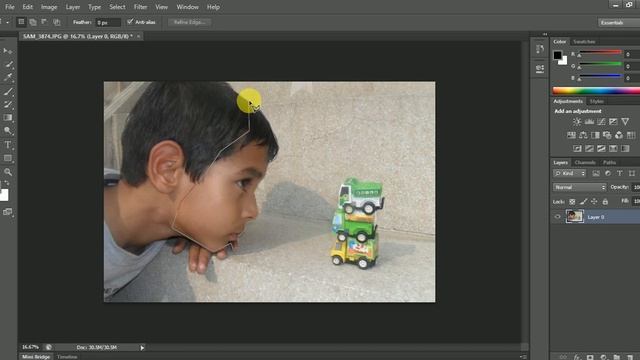Viewport: 640px width, 360px height.
Task: Add a Threshold adjustment
Action: [x=601, y=149]
